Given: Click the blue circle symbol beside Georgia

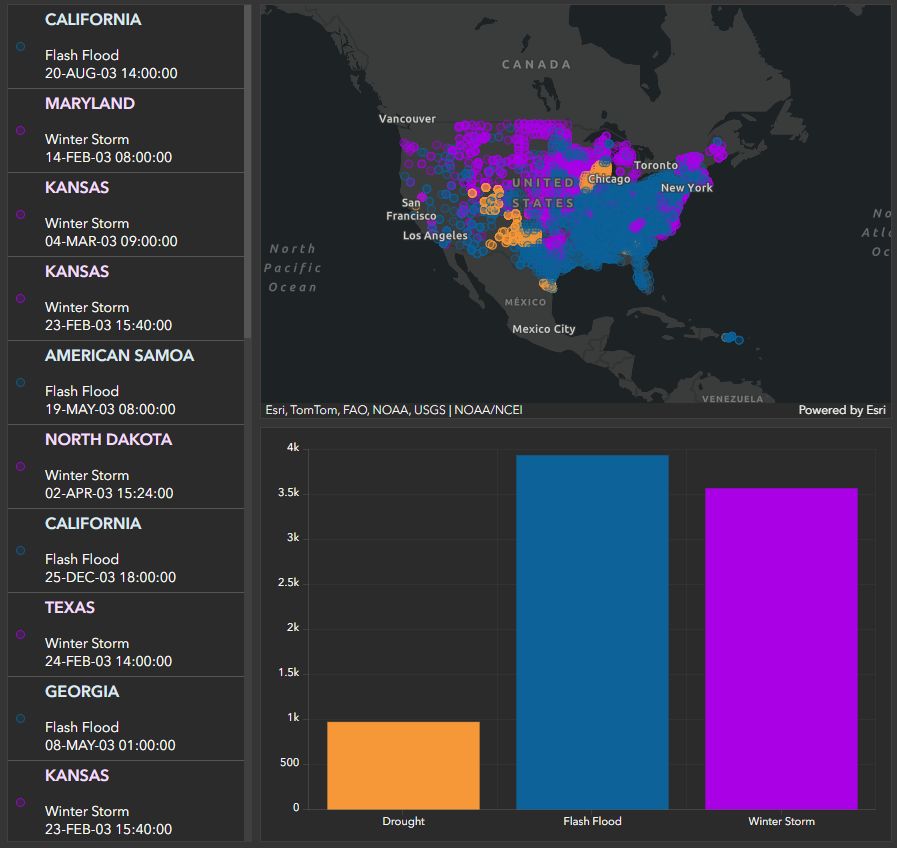Looking at the screenshot, I should pos(21,719).
